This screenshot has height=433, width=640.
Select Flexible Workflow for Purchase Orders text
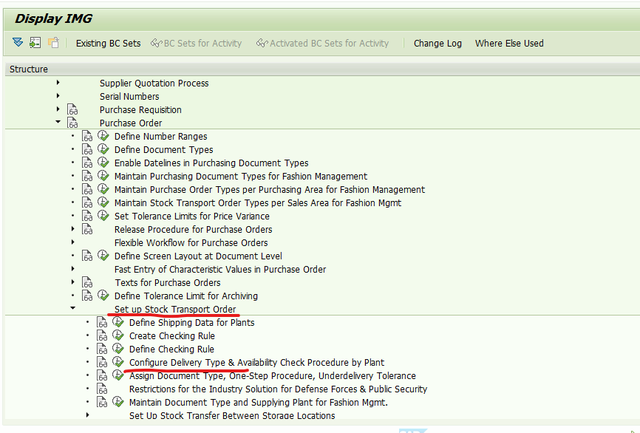pos(191,243)
